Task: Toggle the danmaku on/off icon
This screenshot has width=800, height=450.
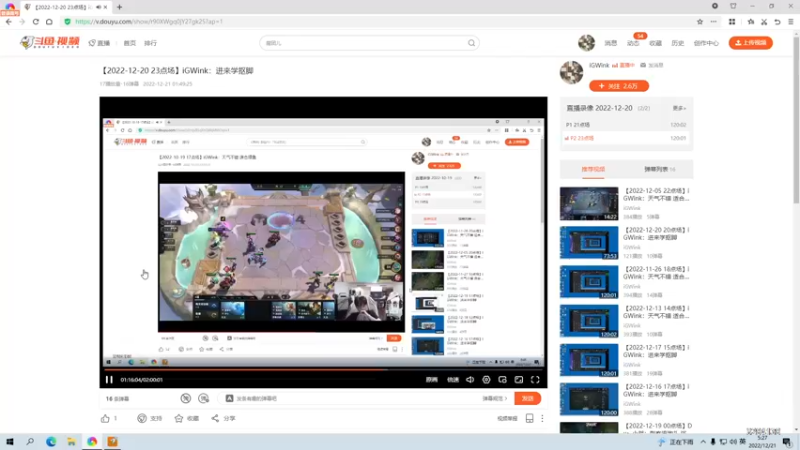Action: [x=186, y=398]
